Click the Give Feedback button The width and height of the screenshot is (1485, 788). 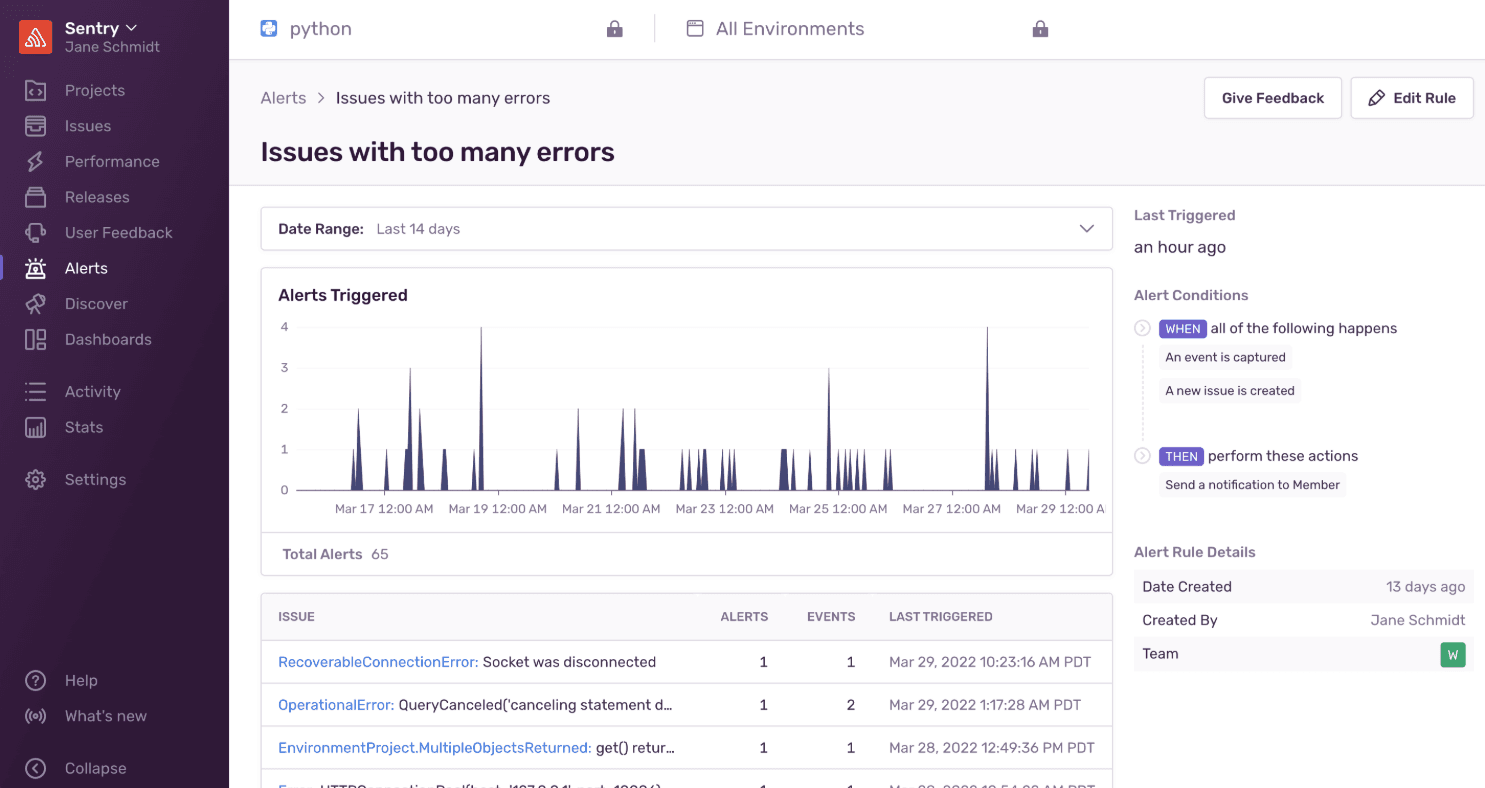(1272, 97)
